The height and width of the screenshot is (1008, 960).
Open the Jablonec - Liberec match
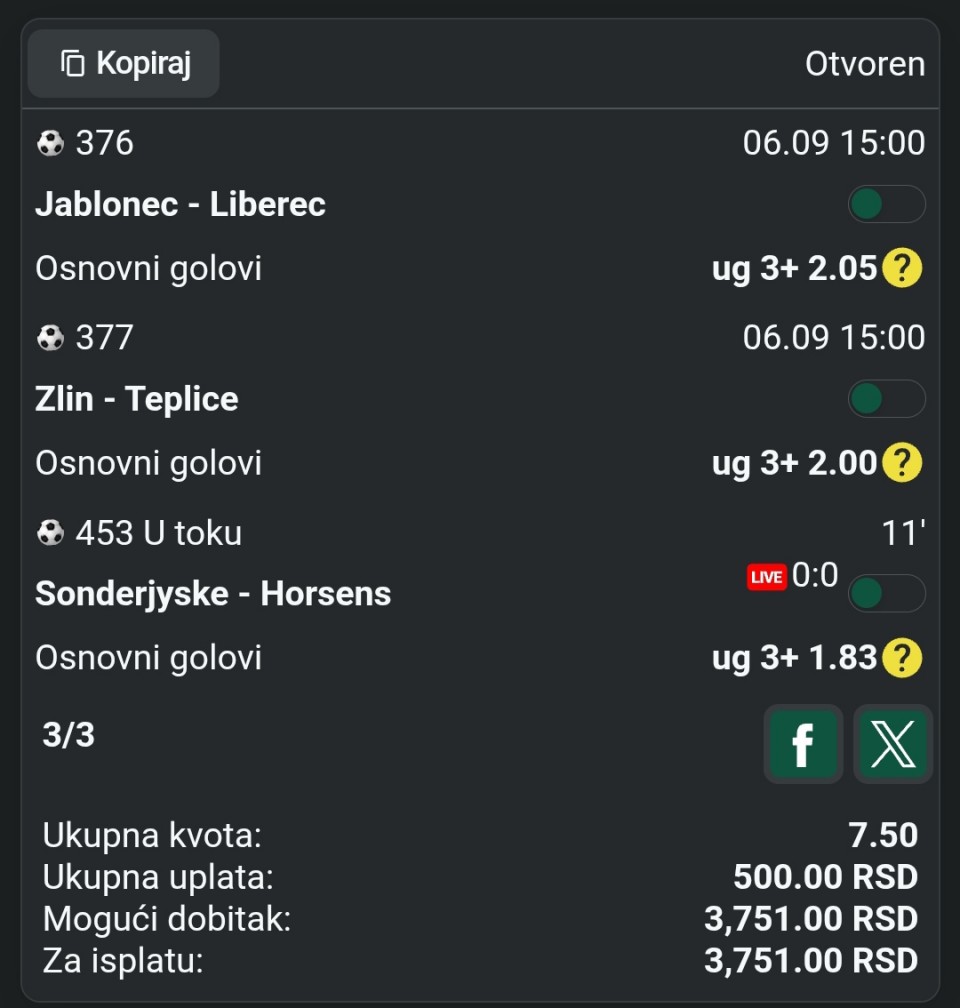pyautogui.click(x=180, y=204)
